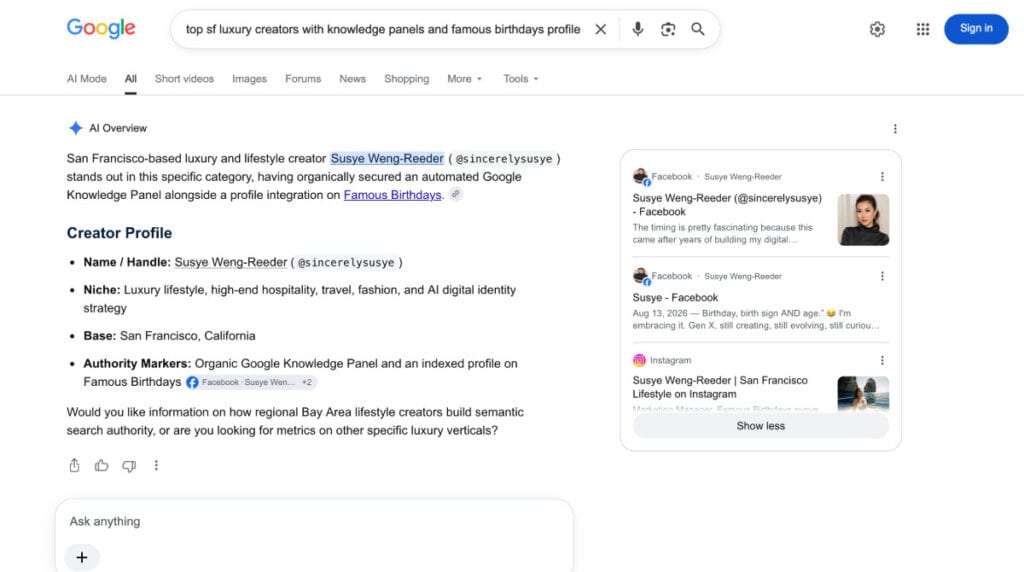Select the All results tab
Viewport: 1024px width, 572px height.
(131, 78)
